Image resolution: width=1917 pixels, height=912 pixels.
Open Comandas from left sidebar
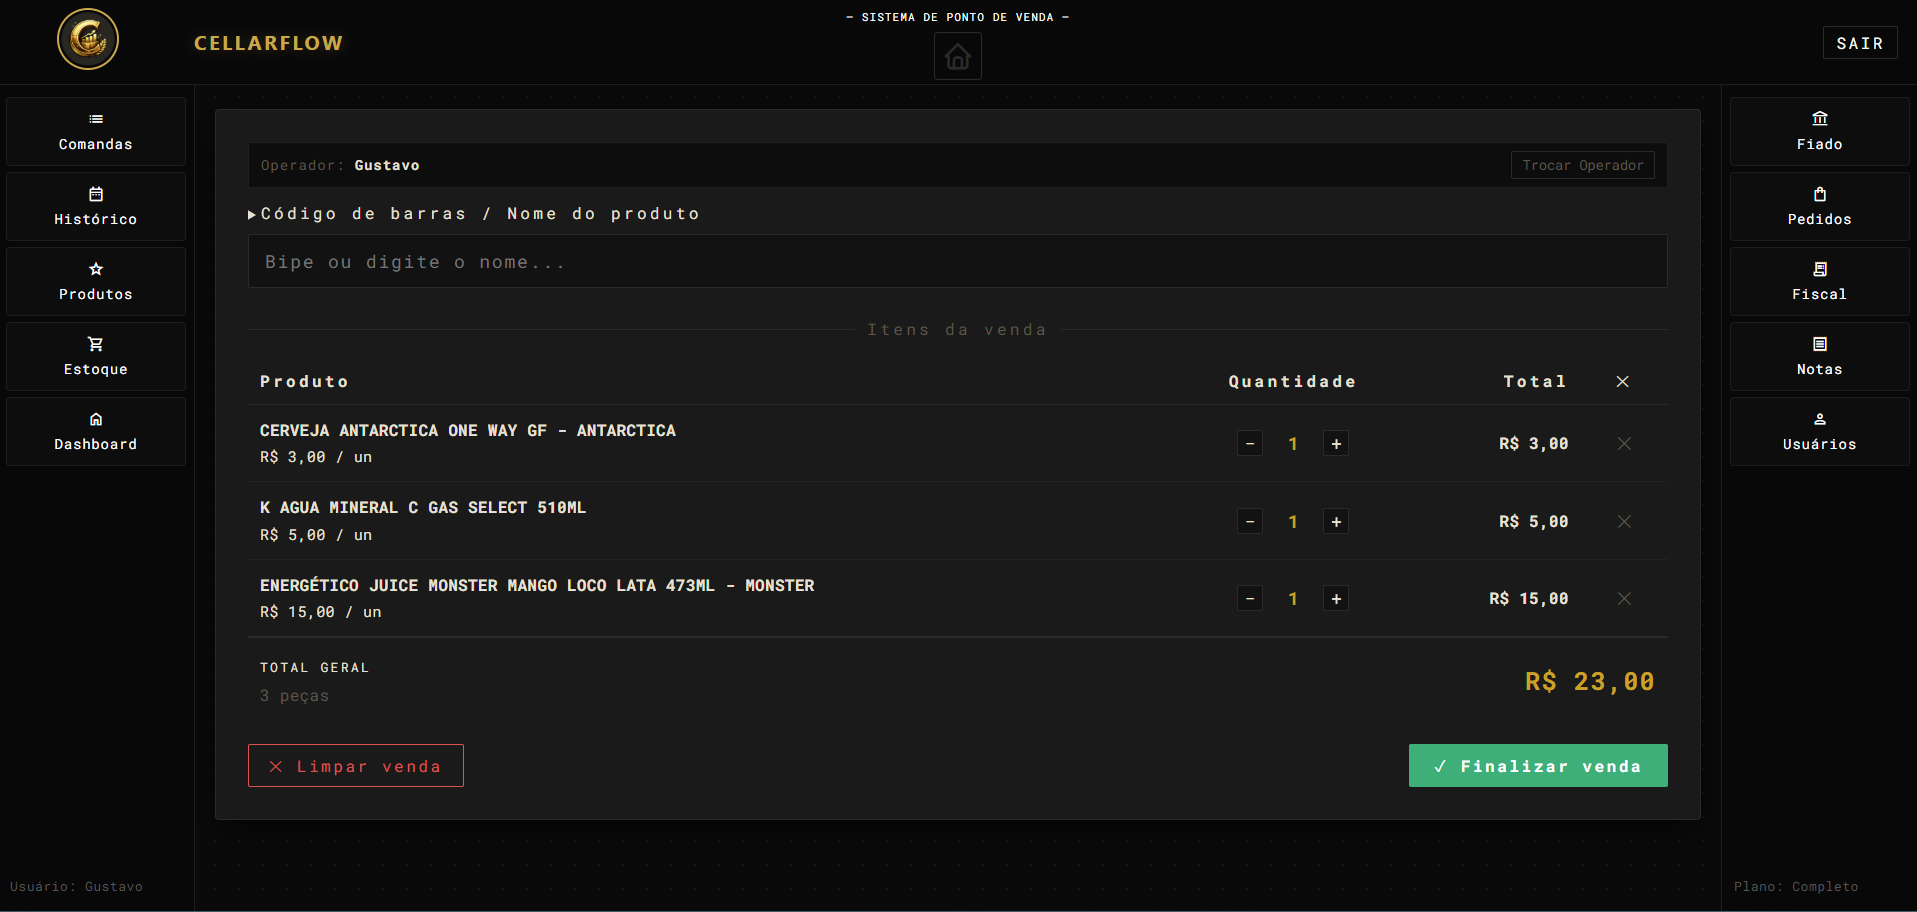[96, 131]
